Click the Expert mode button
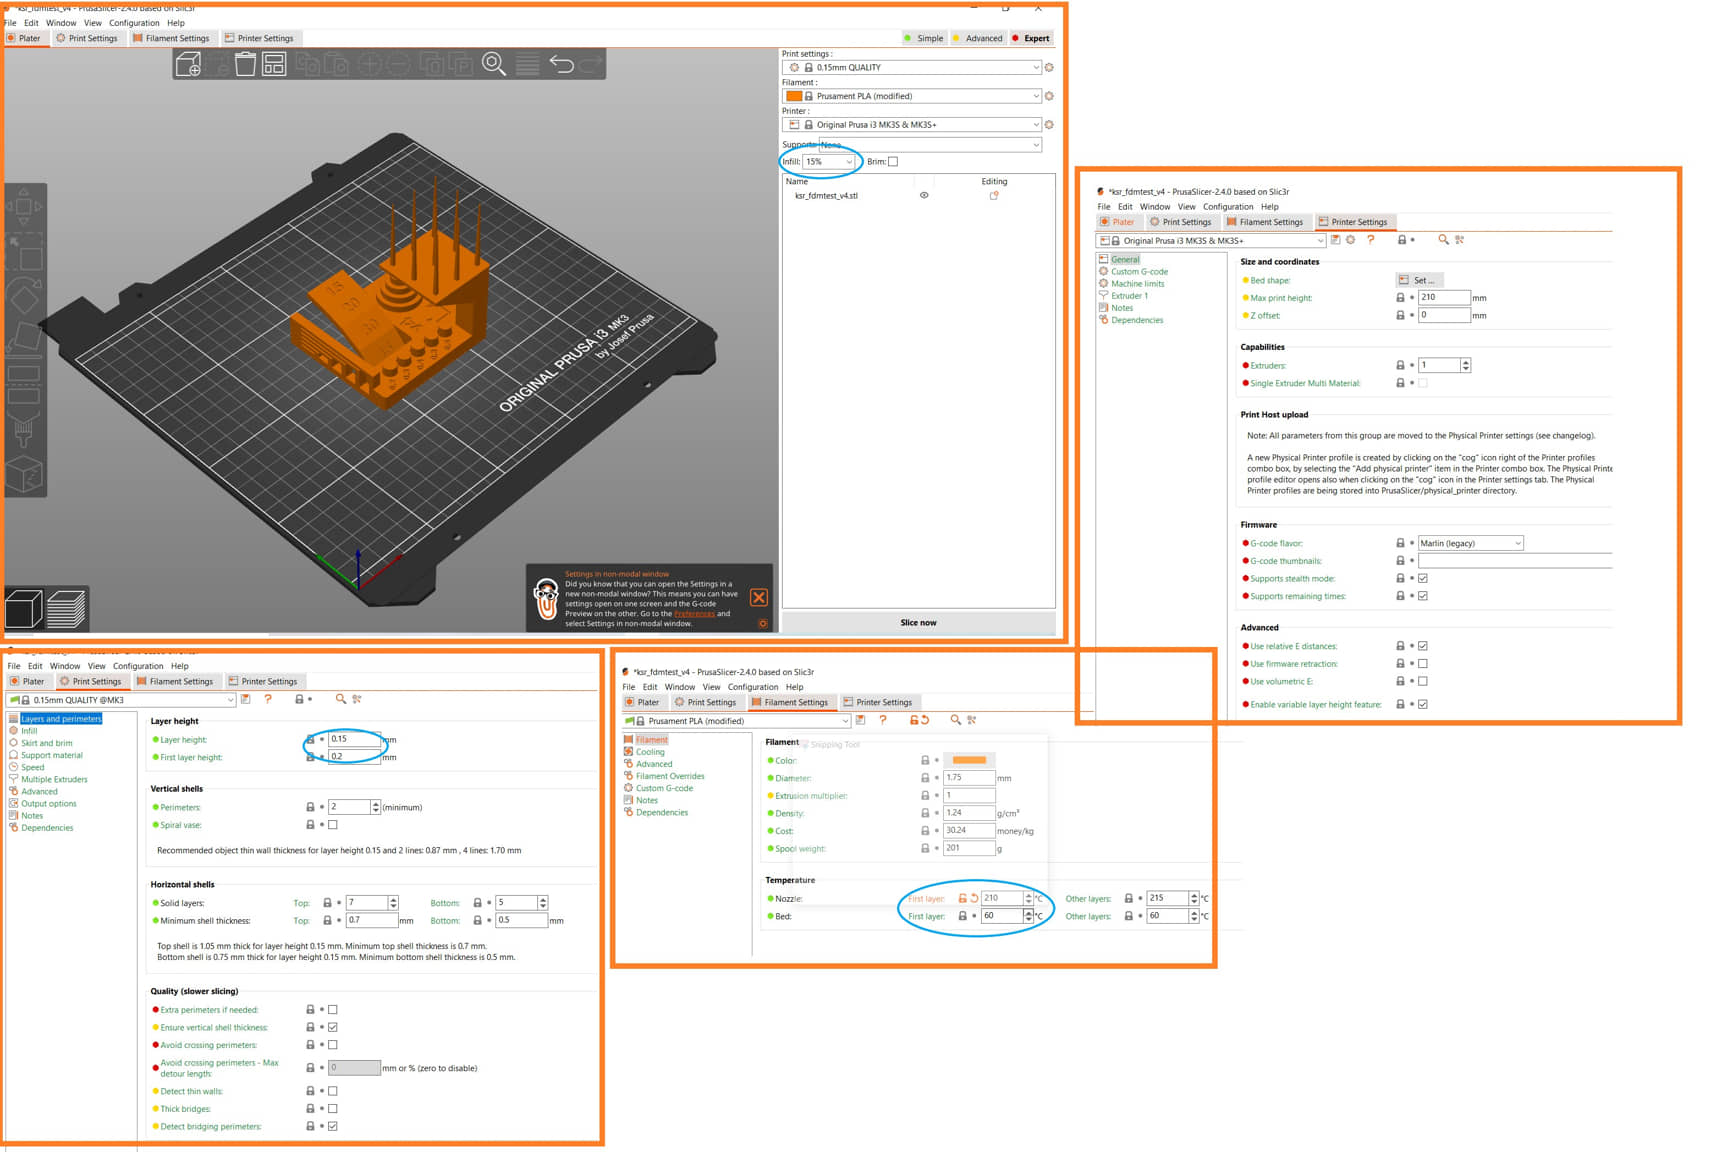 [x=1031, y=39]
